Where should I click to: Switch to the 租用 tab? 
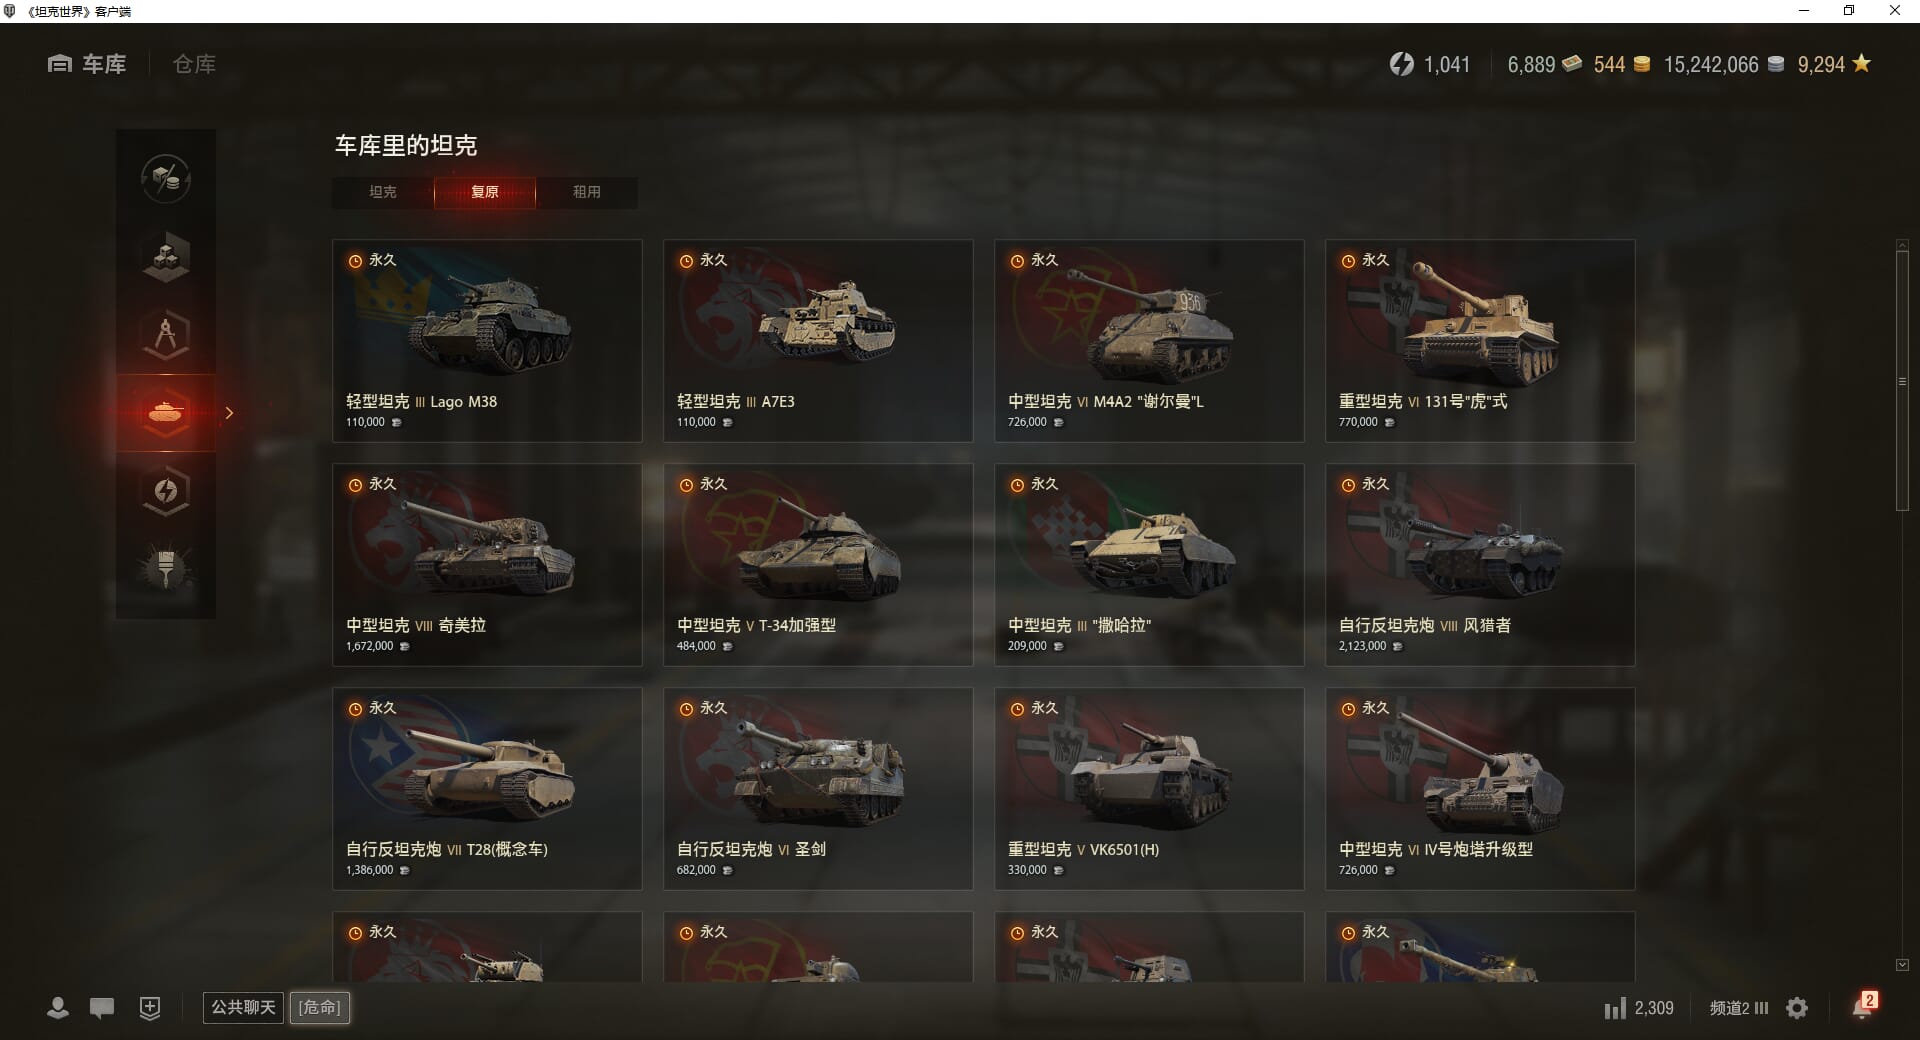coord(587,192)
